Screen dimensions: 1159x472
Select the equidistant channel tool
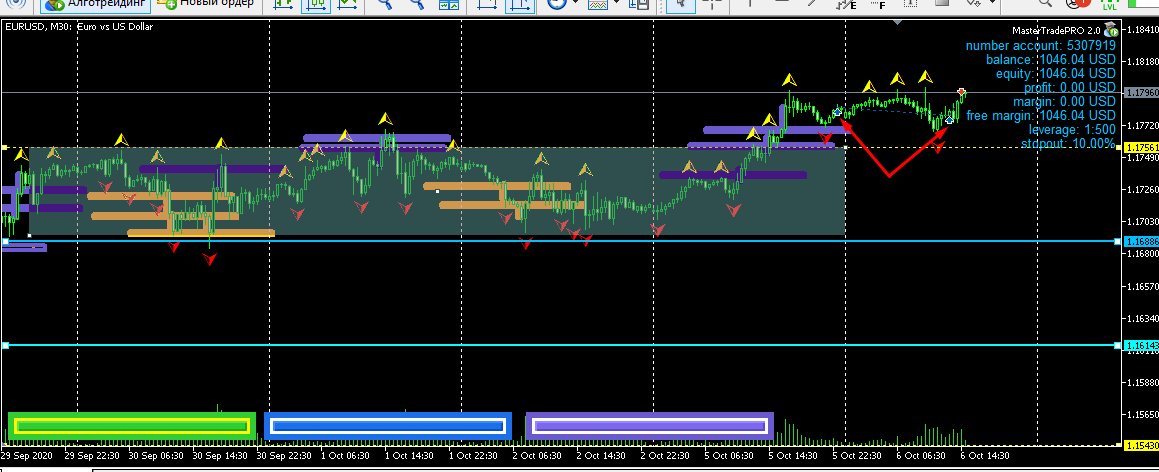[x=844, y=4]
